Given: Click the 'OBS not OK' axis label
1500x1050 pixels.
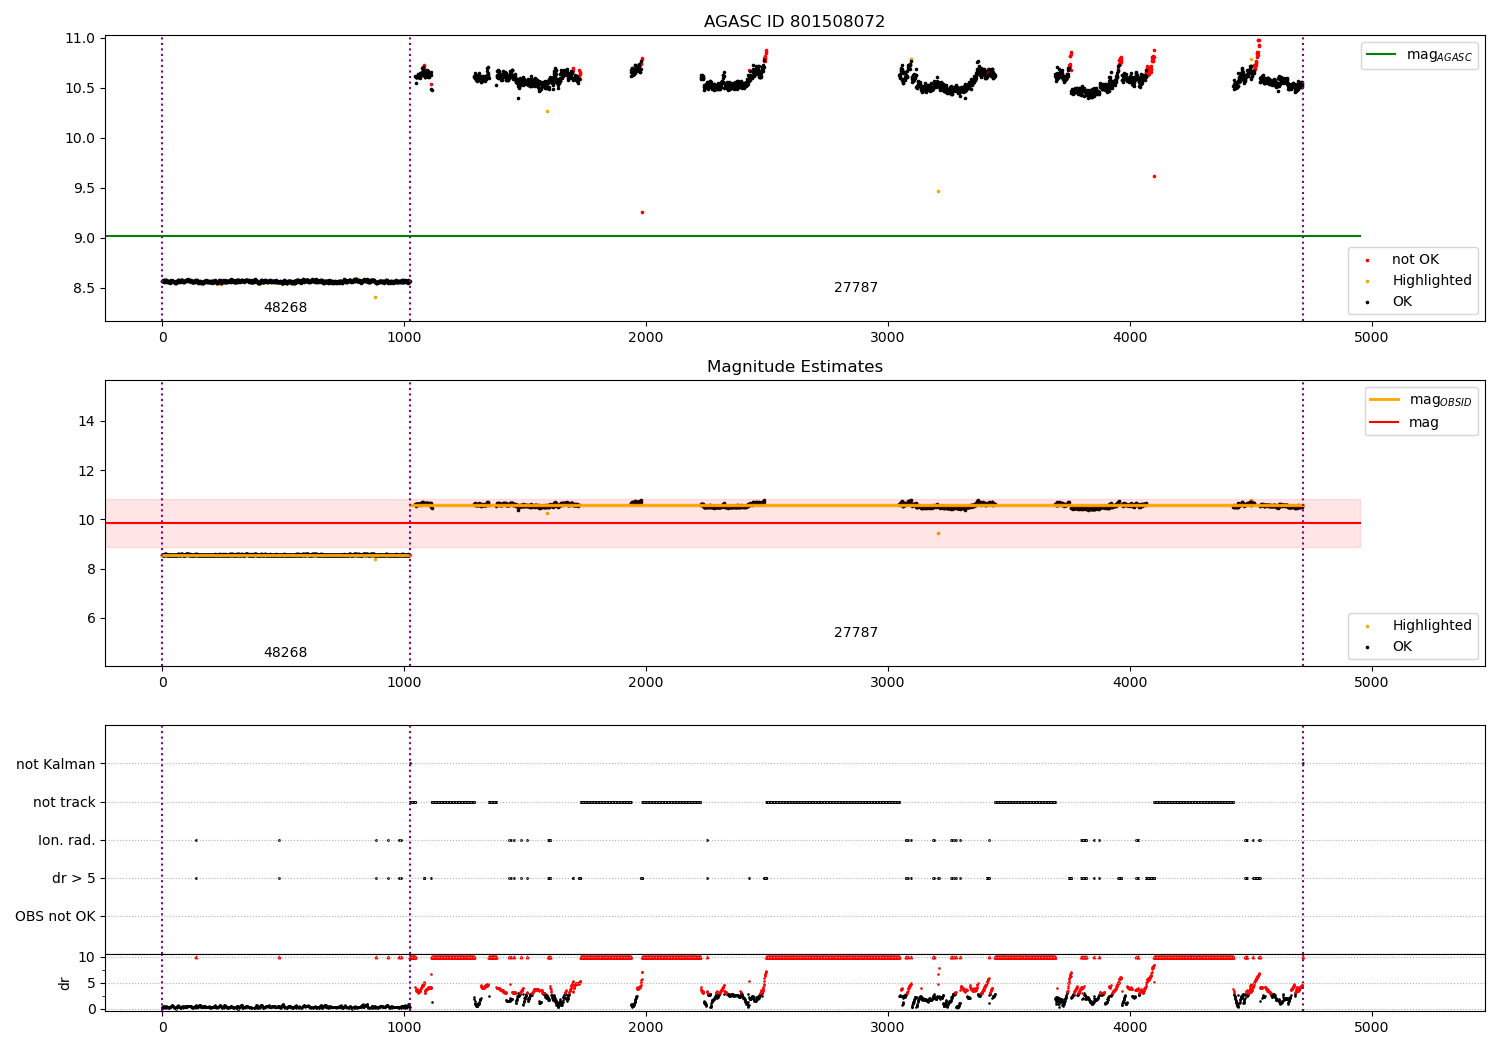Looking at the screenshot, I should pos(55,916).
